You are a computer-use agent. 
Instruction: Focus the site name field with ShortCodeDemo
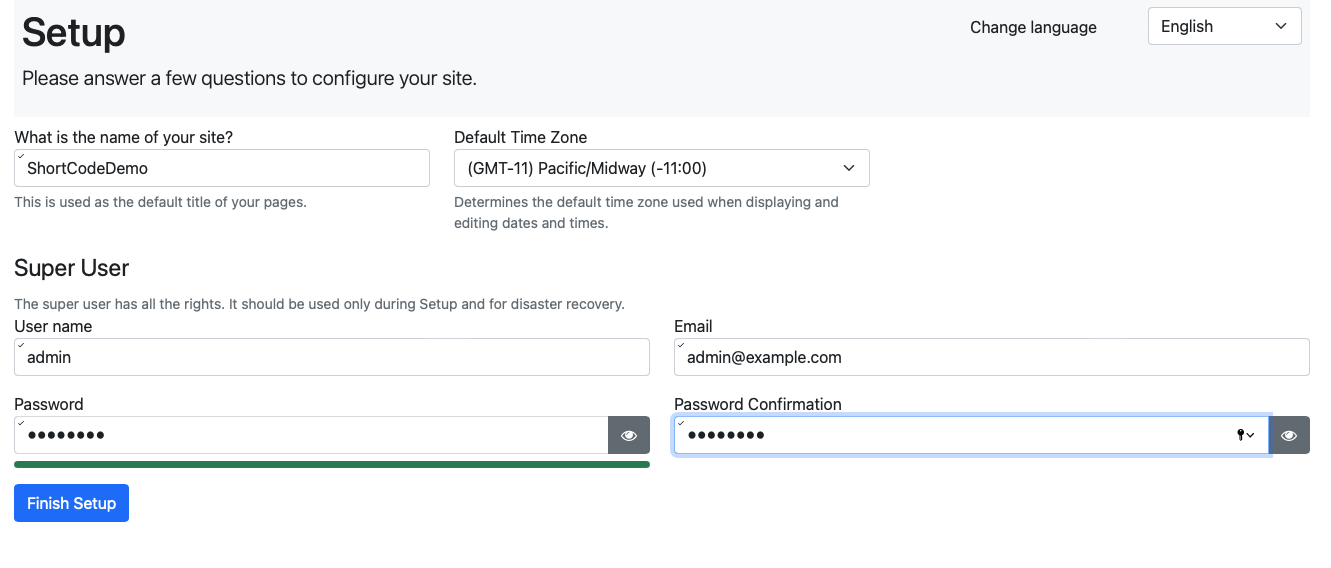[x=222, y=168]
